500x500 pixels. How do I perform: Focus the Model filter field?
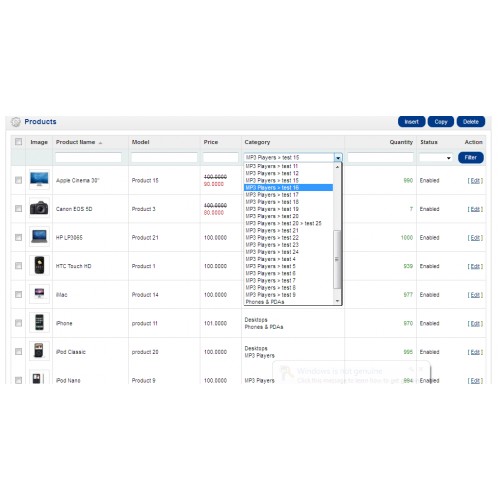point(164,158)
